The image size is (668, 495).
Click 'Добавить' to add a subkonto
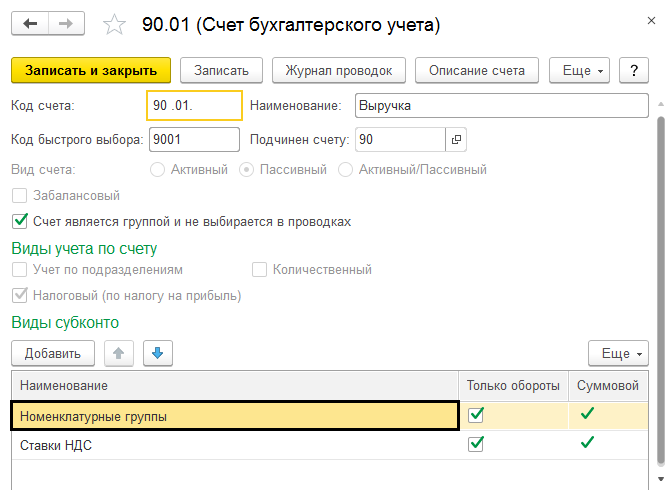click(52, 353)
